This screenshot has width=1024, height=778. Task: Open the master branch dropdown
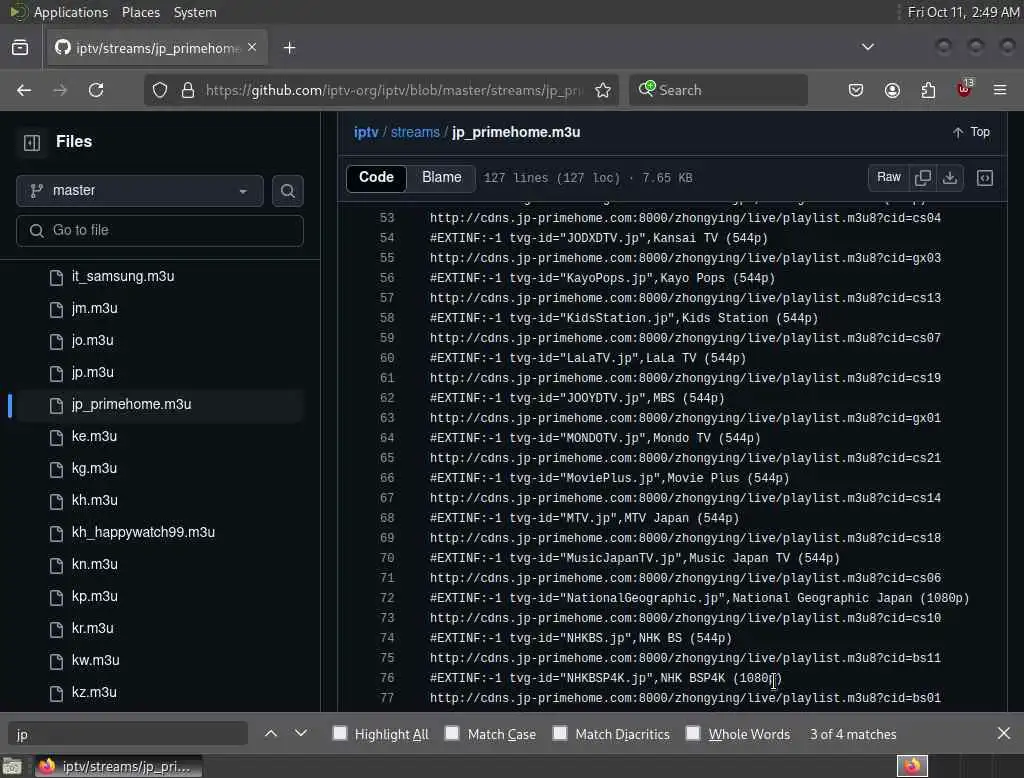click(140, 191)
